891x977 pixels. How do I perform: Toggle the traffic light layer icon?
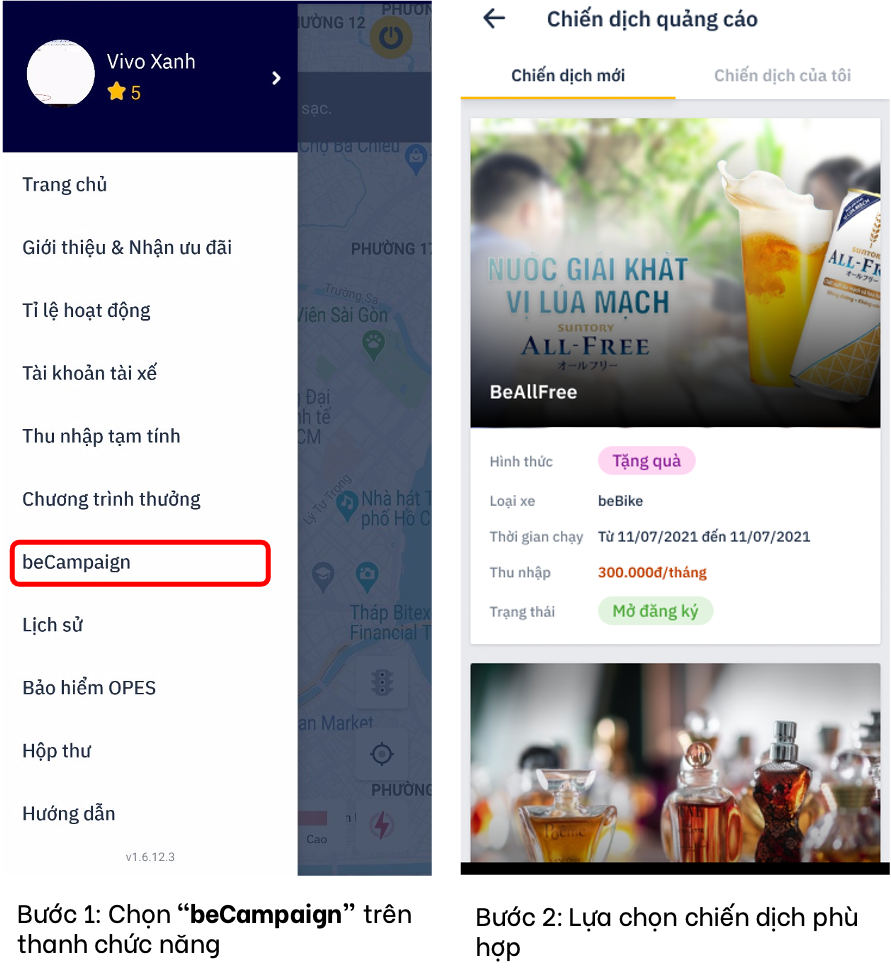(382, 682)
